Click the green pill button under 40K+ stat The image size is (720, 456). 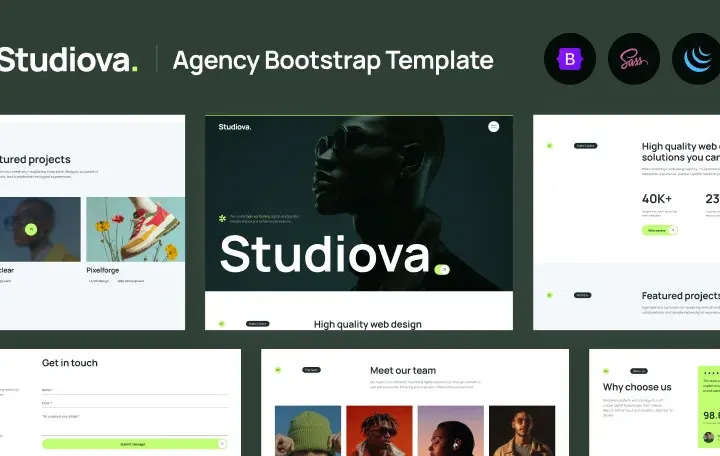pyautogui.click(x=659, y=230)
